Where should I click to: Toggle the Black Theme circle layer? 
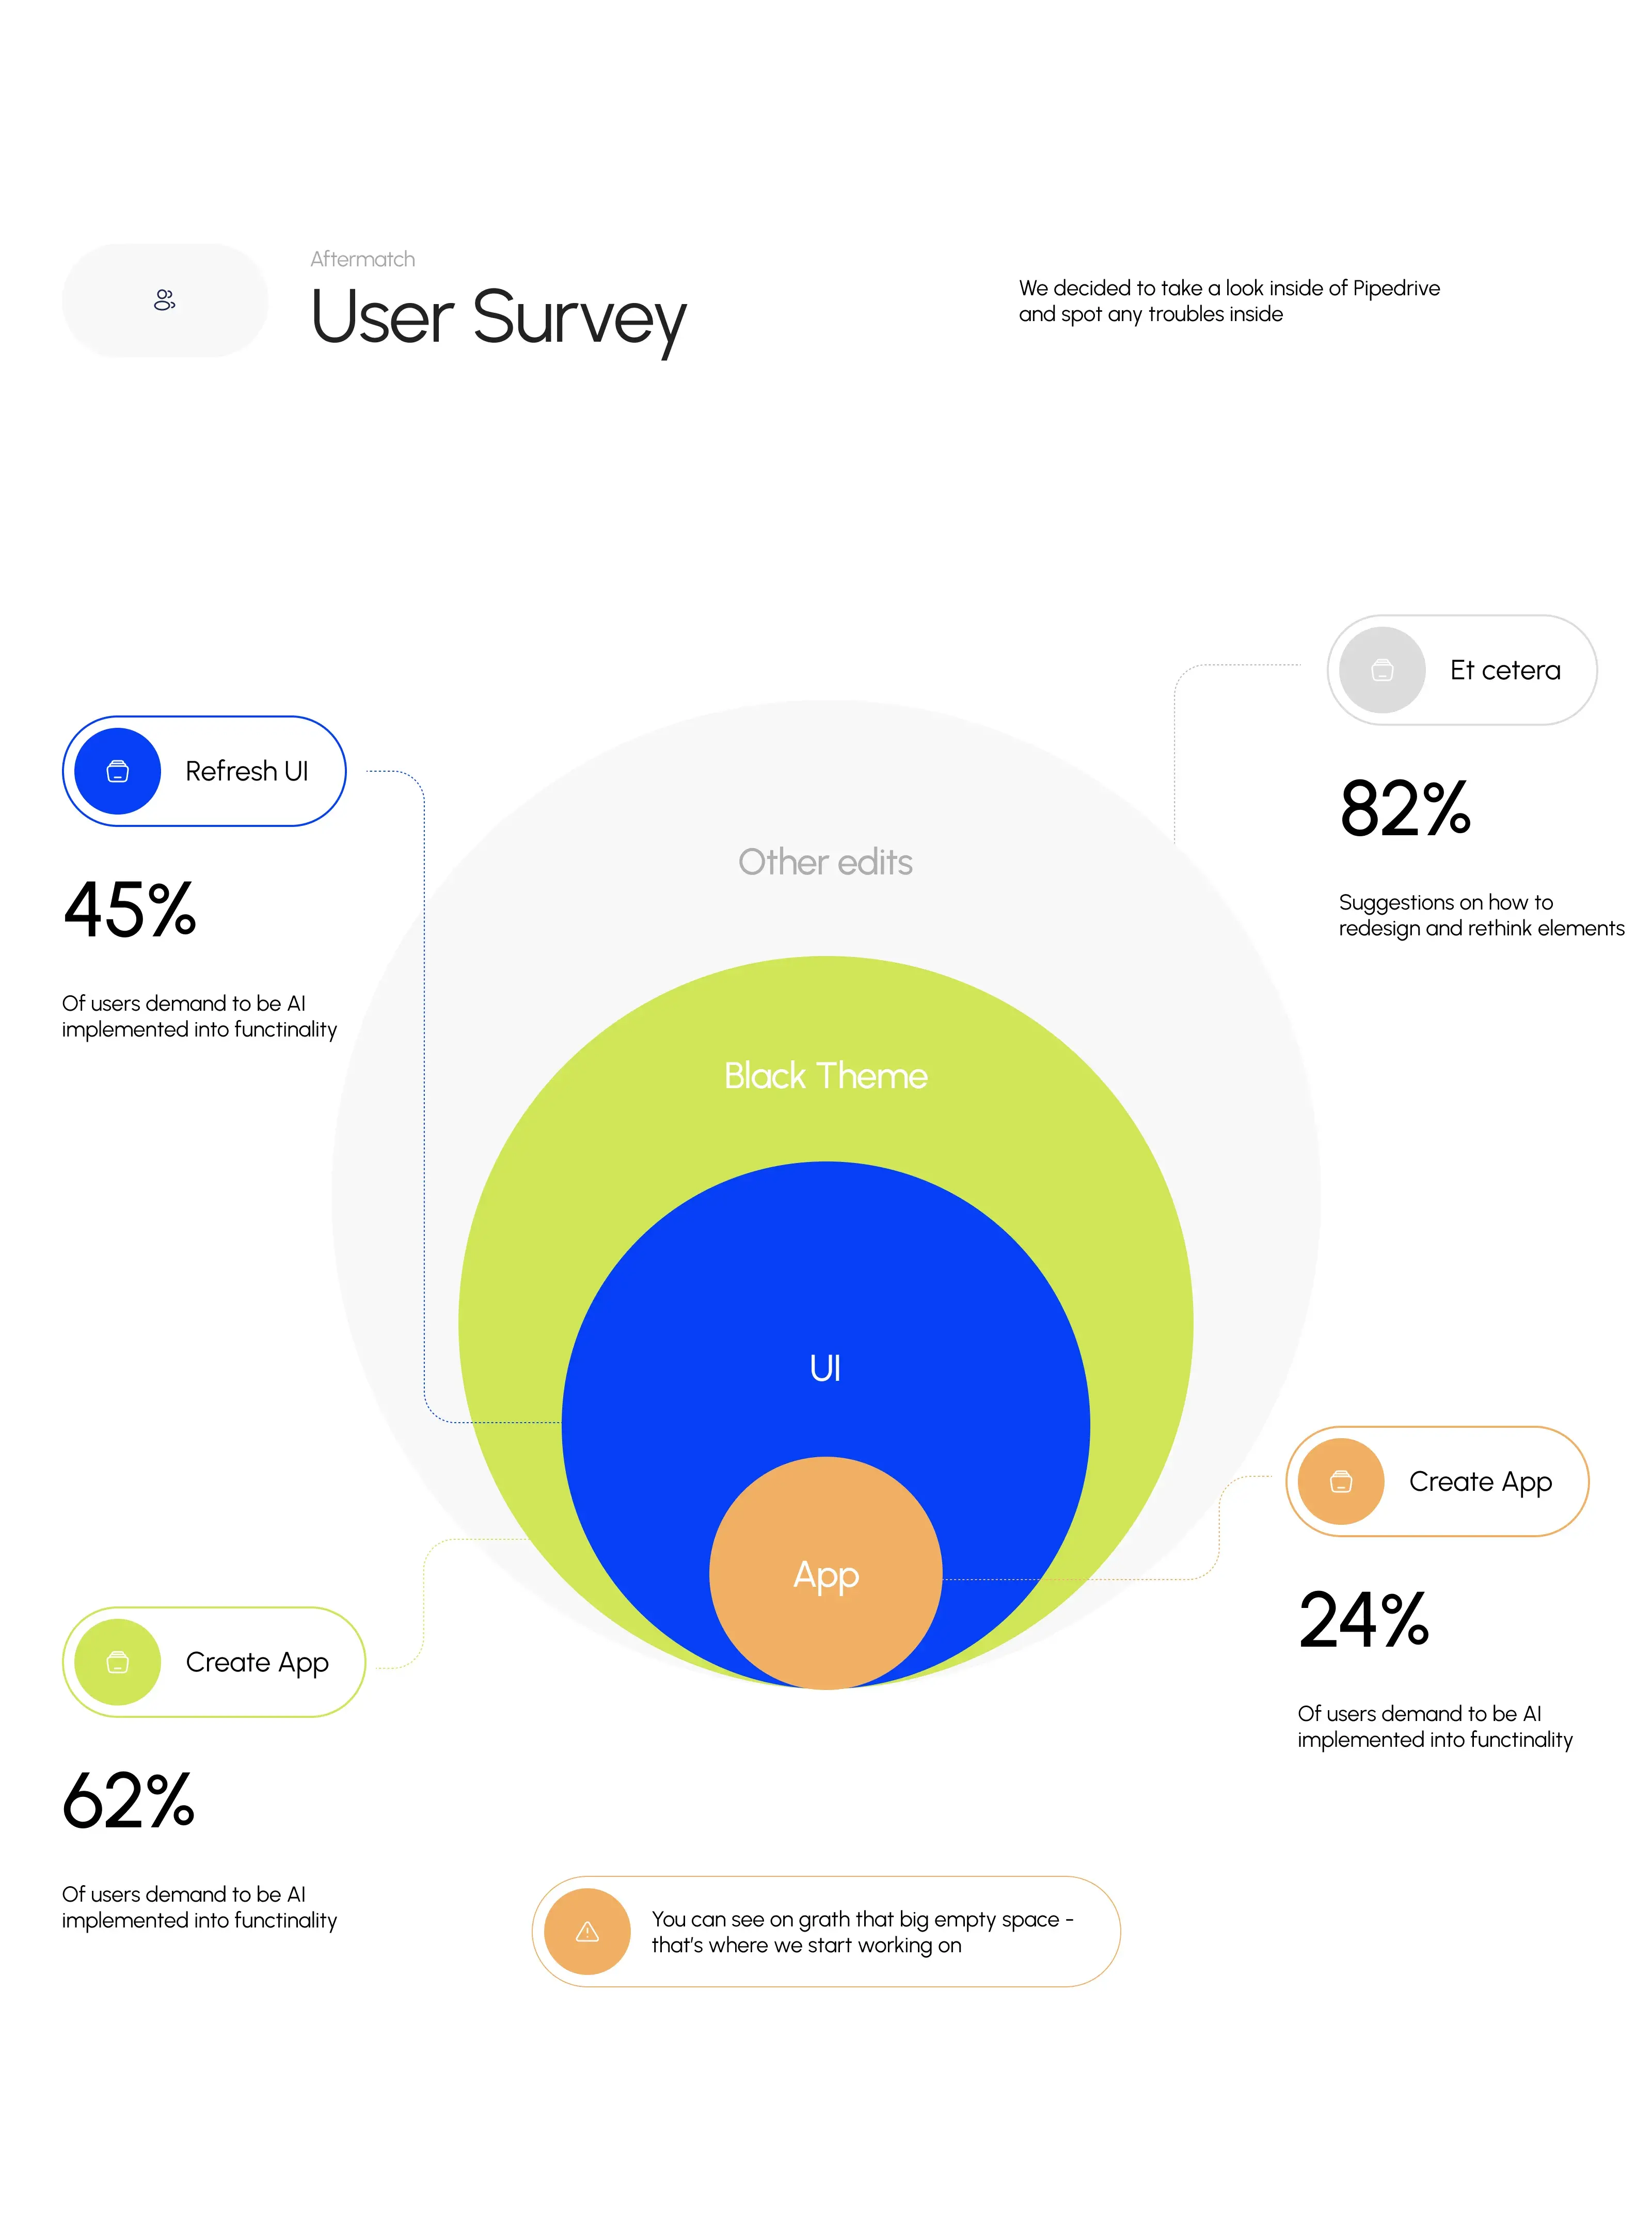click(x=826, y=1076)
